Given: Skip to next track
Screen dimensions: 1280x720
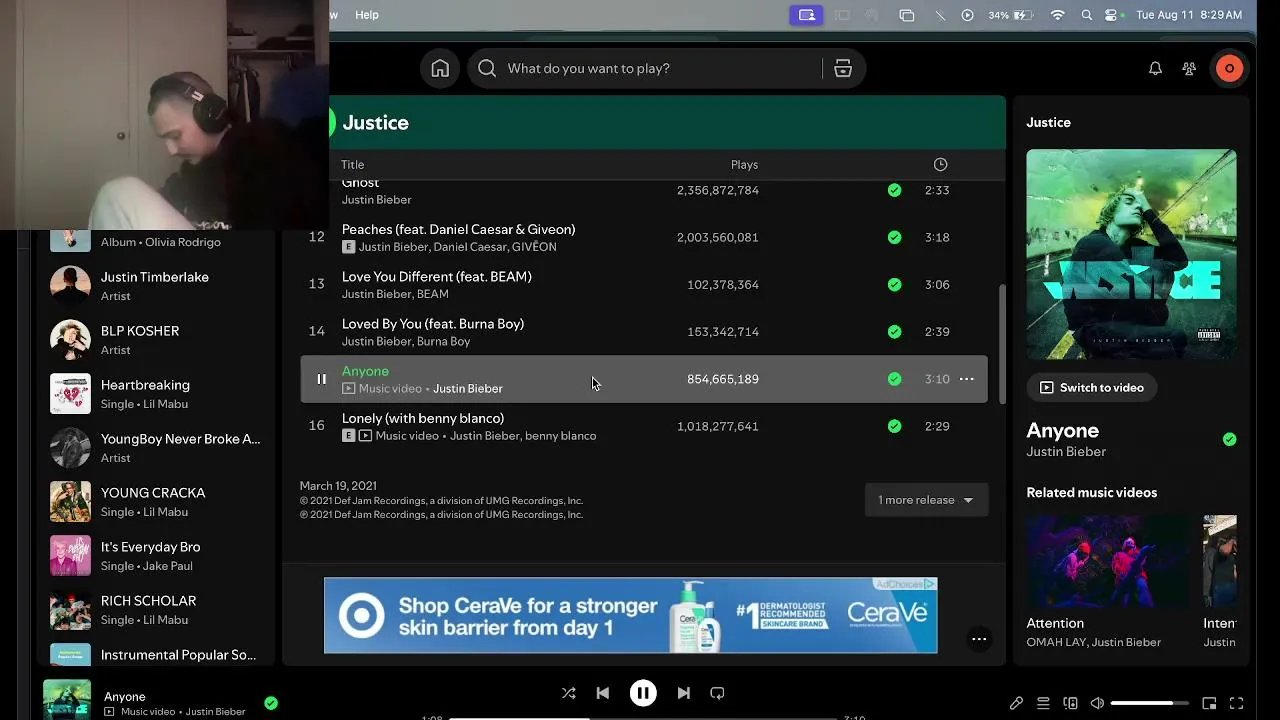Looking at the screenshot, I should 684,693.
